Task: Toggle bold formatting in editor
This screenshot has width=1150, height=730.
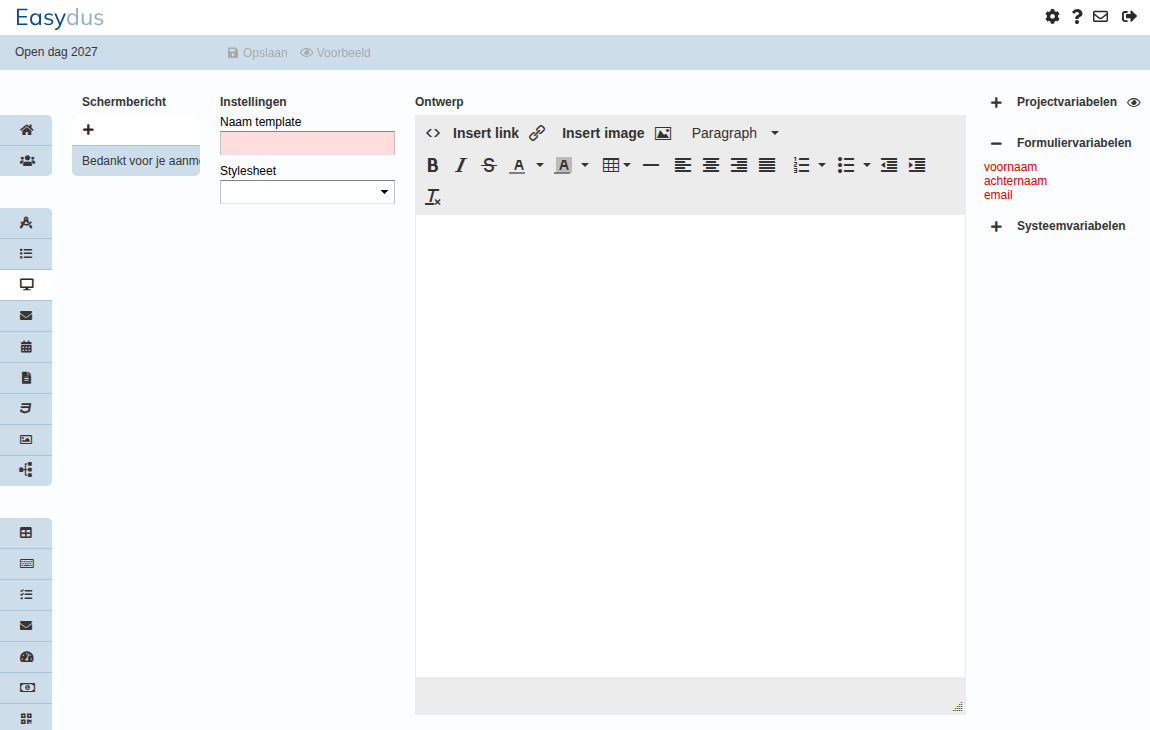Action: (x=433, y=166)
